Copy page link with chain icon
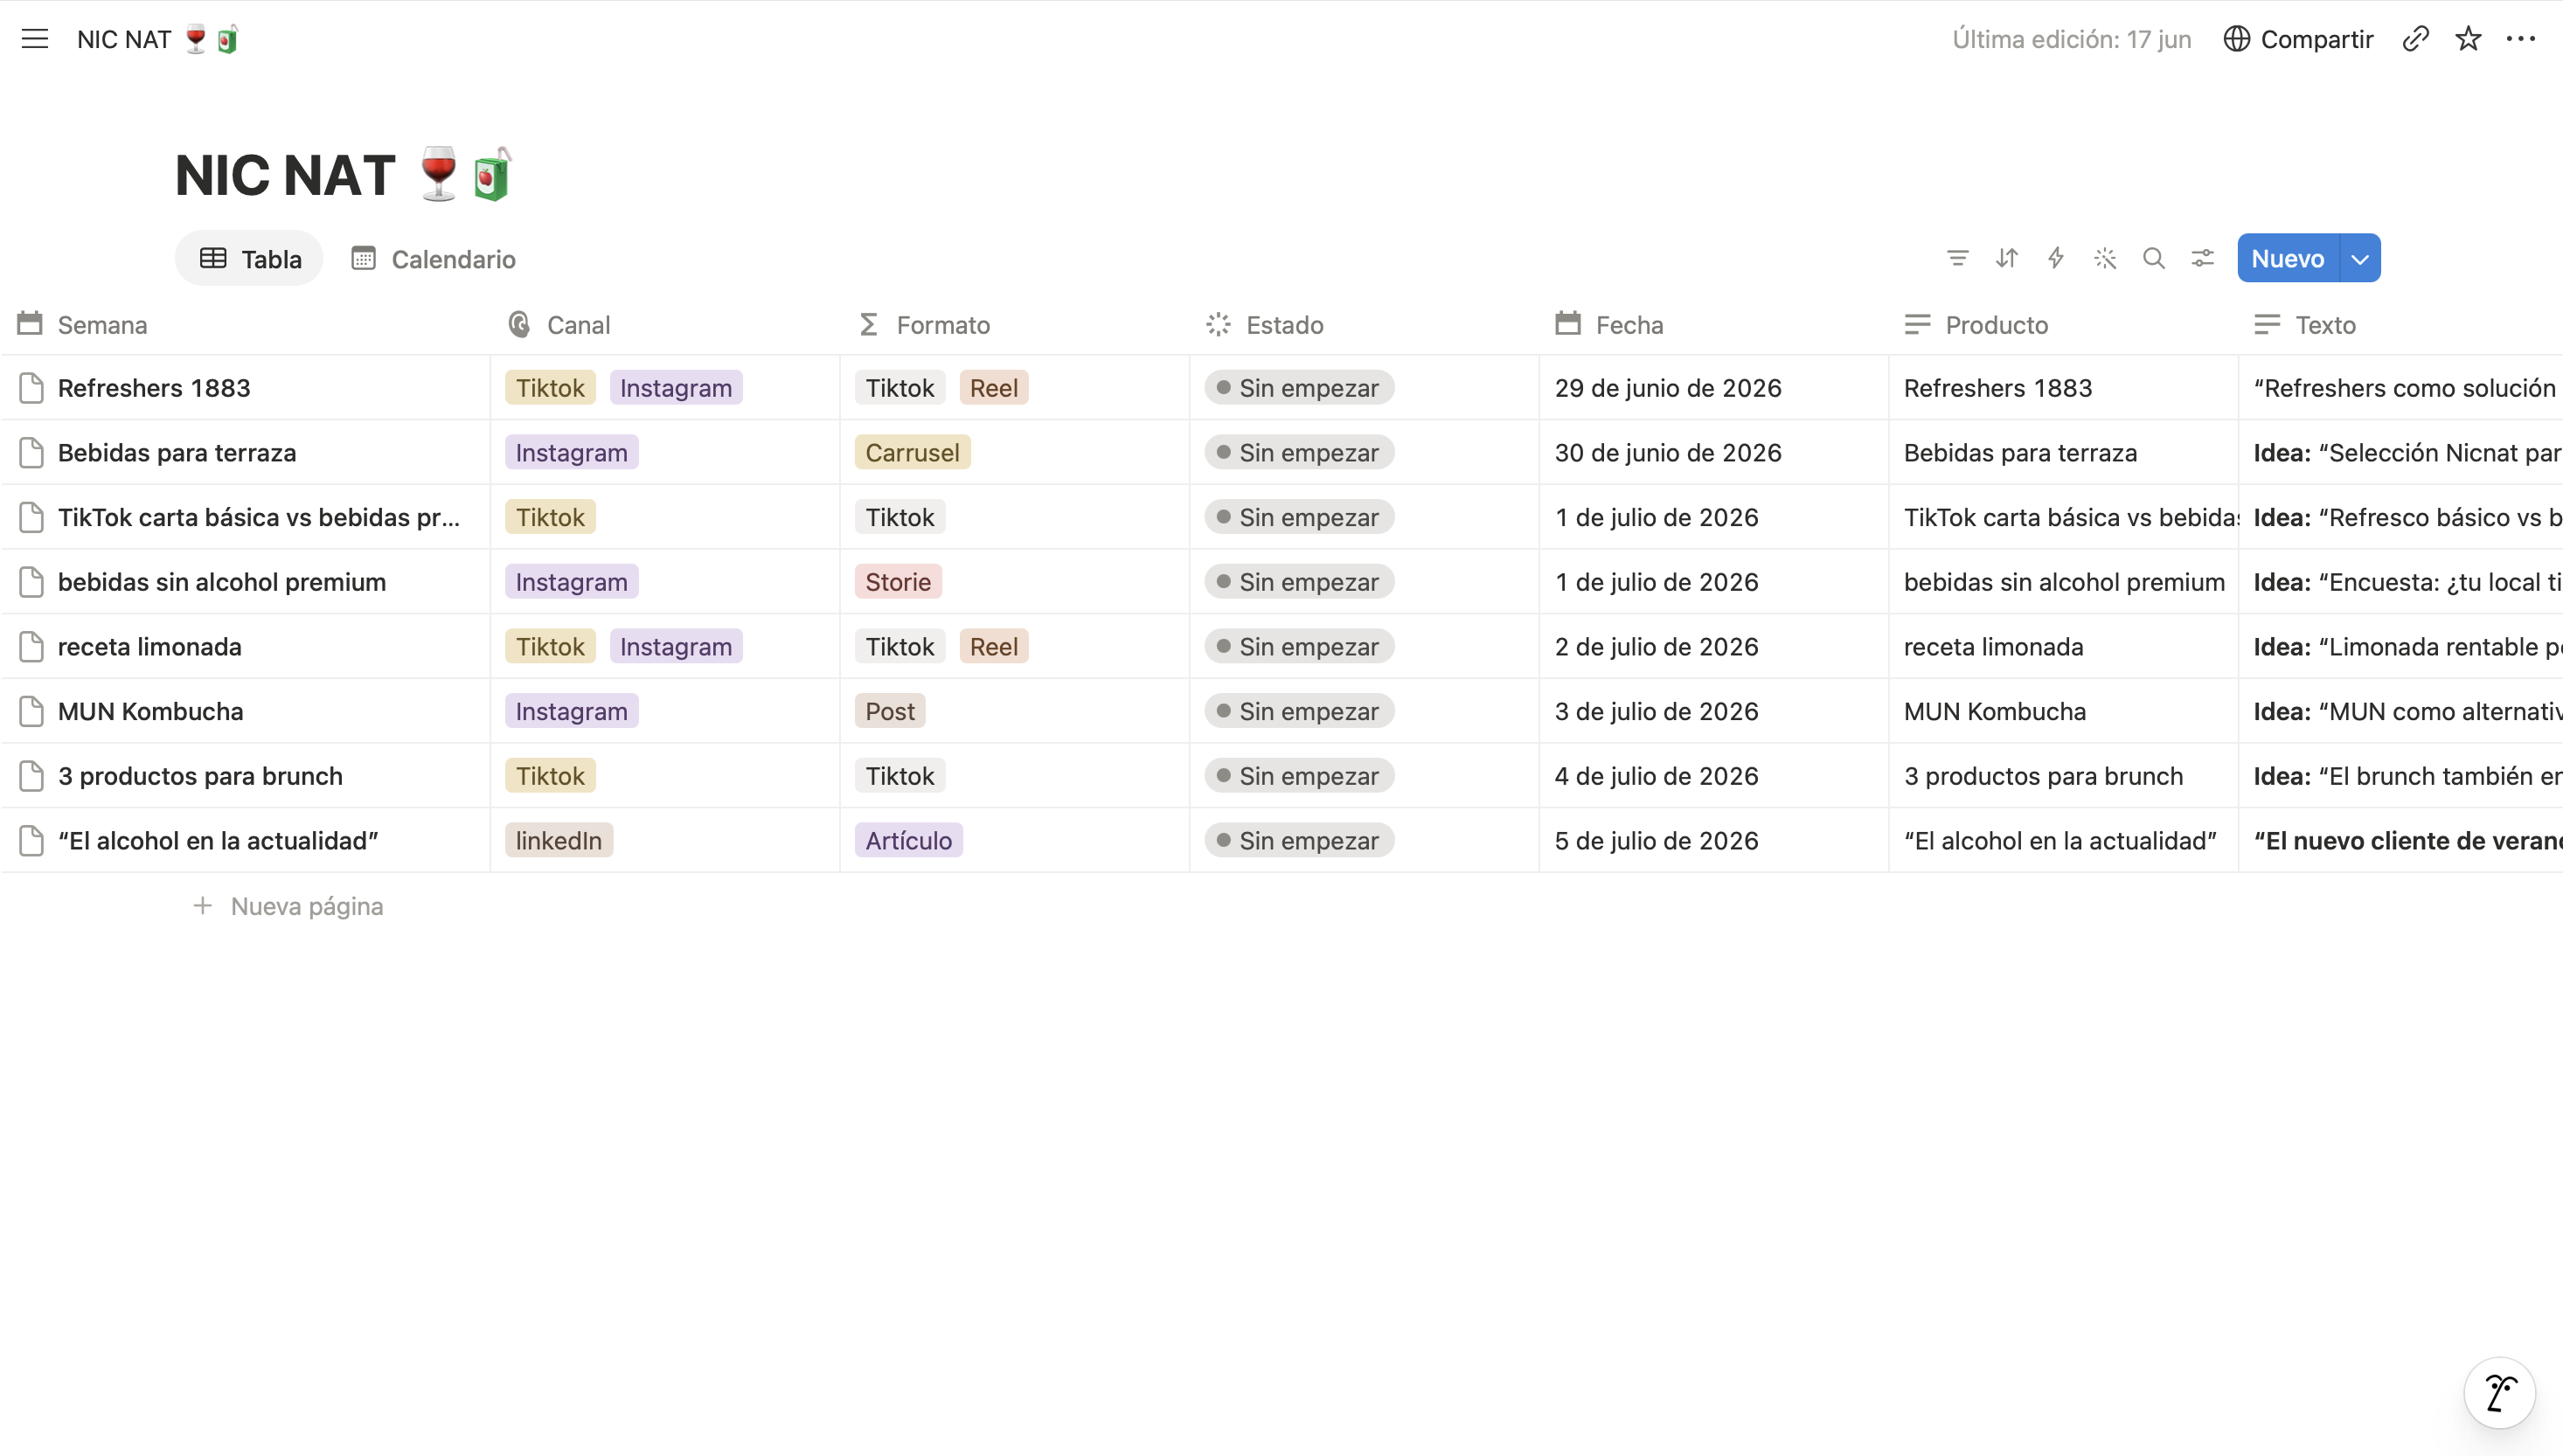Screen dimensions: 2563x1456 pos(2415,39)
